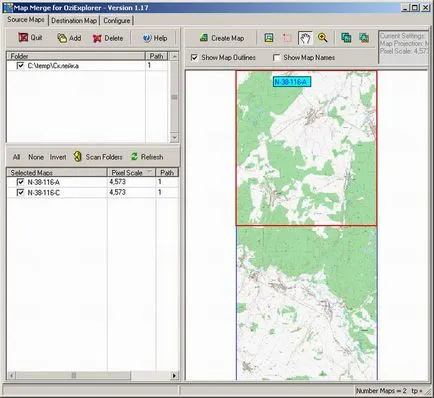Click the Folder column header

(x=76, y=56)
